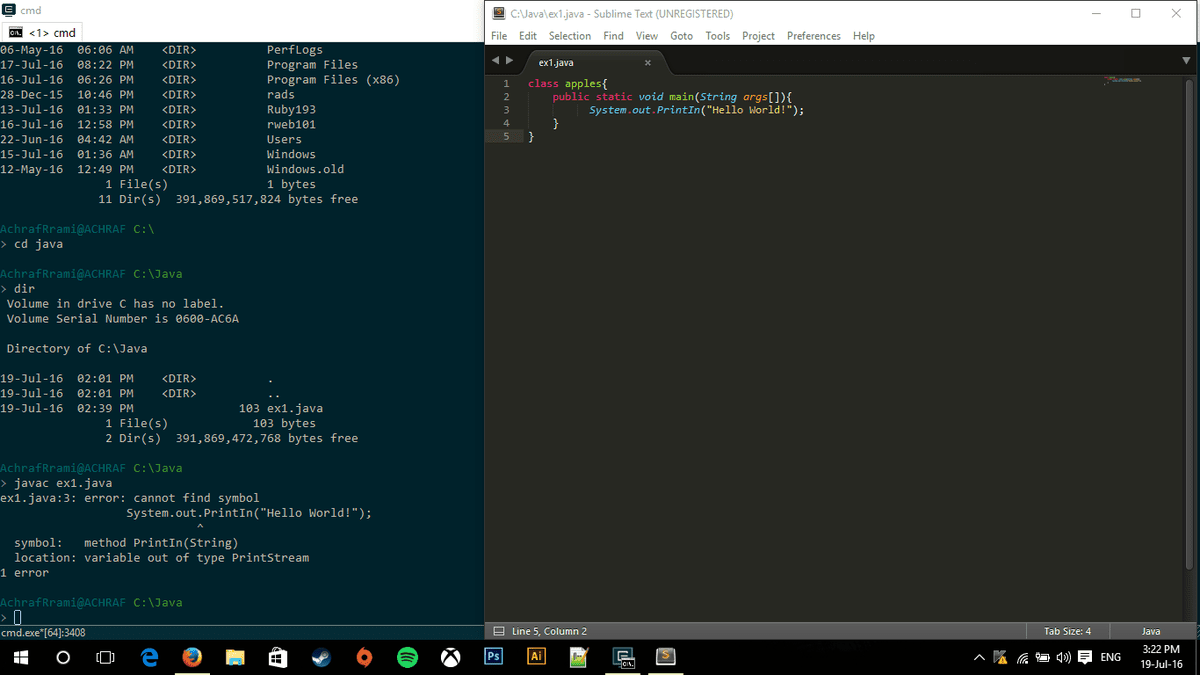Open Microsoft Edge from the taskbar
1200x675 pixels.
[150, 657]
